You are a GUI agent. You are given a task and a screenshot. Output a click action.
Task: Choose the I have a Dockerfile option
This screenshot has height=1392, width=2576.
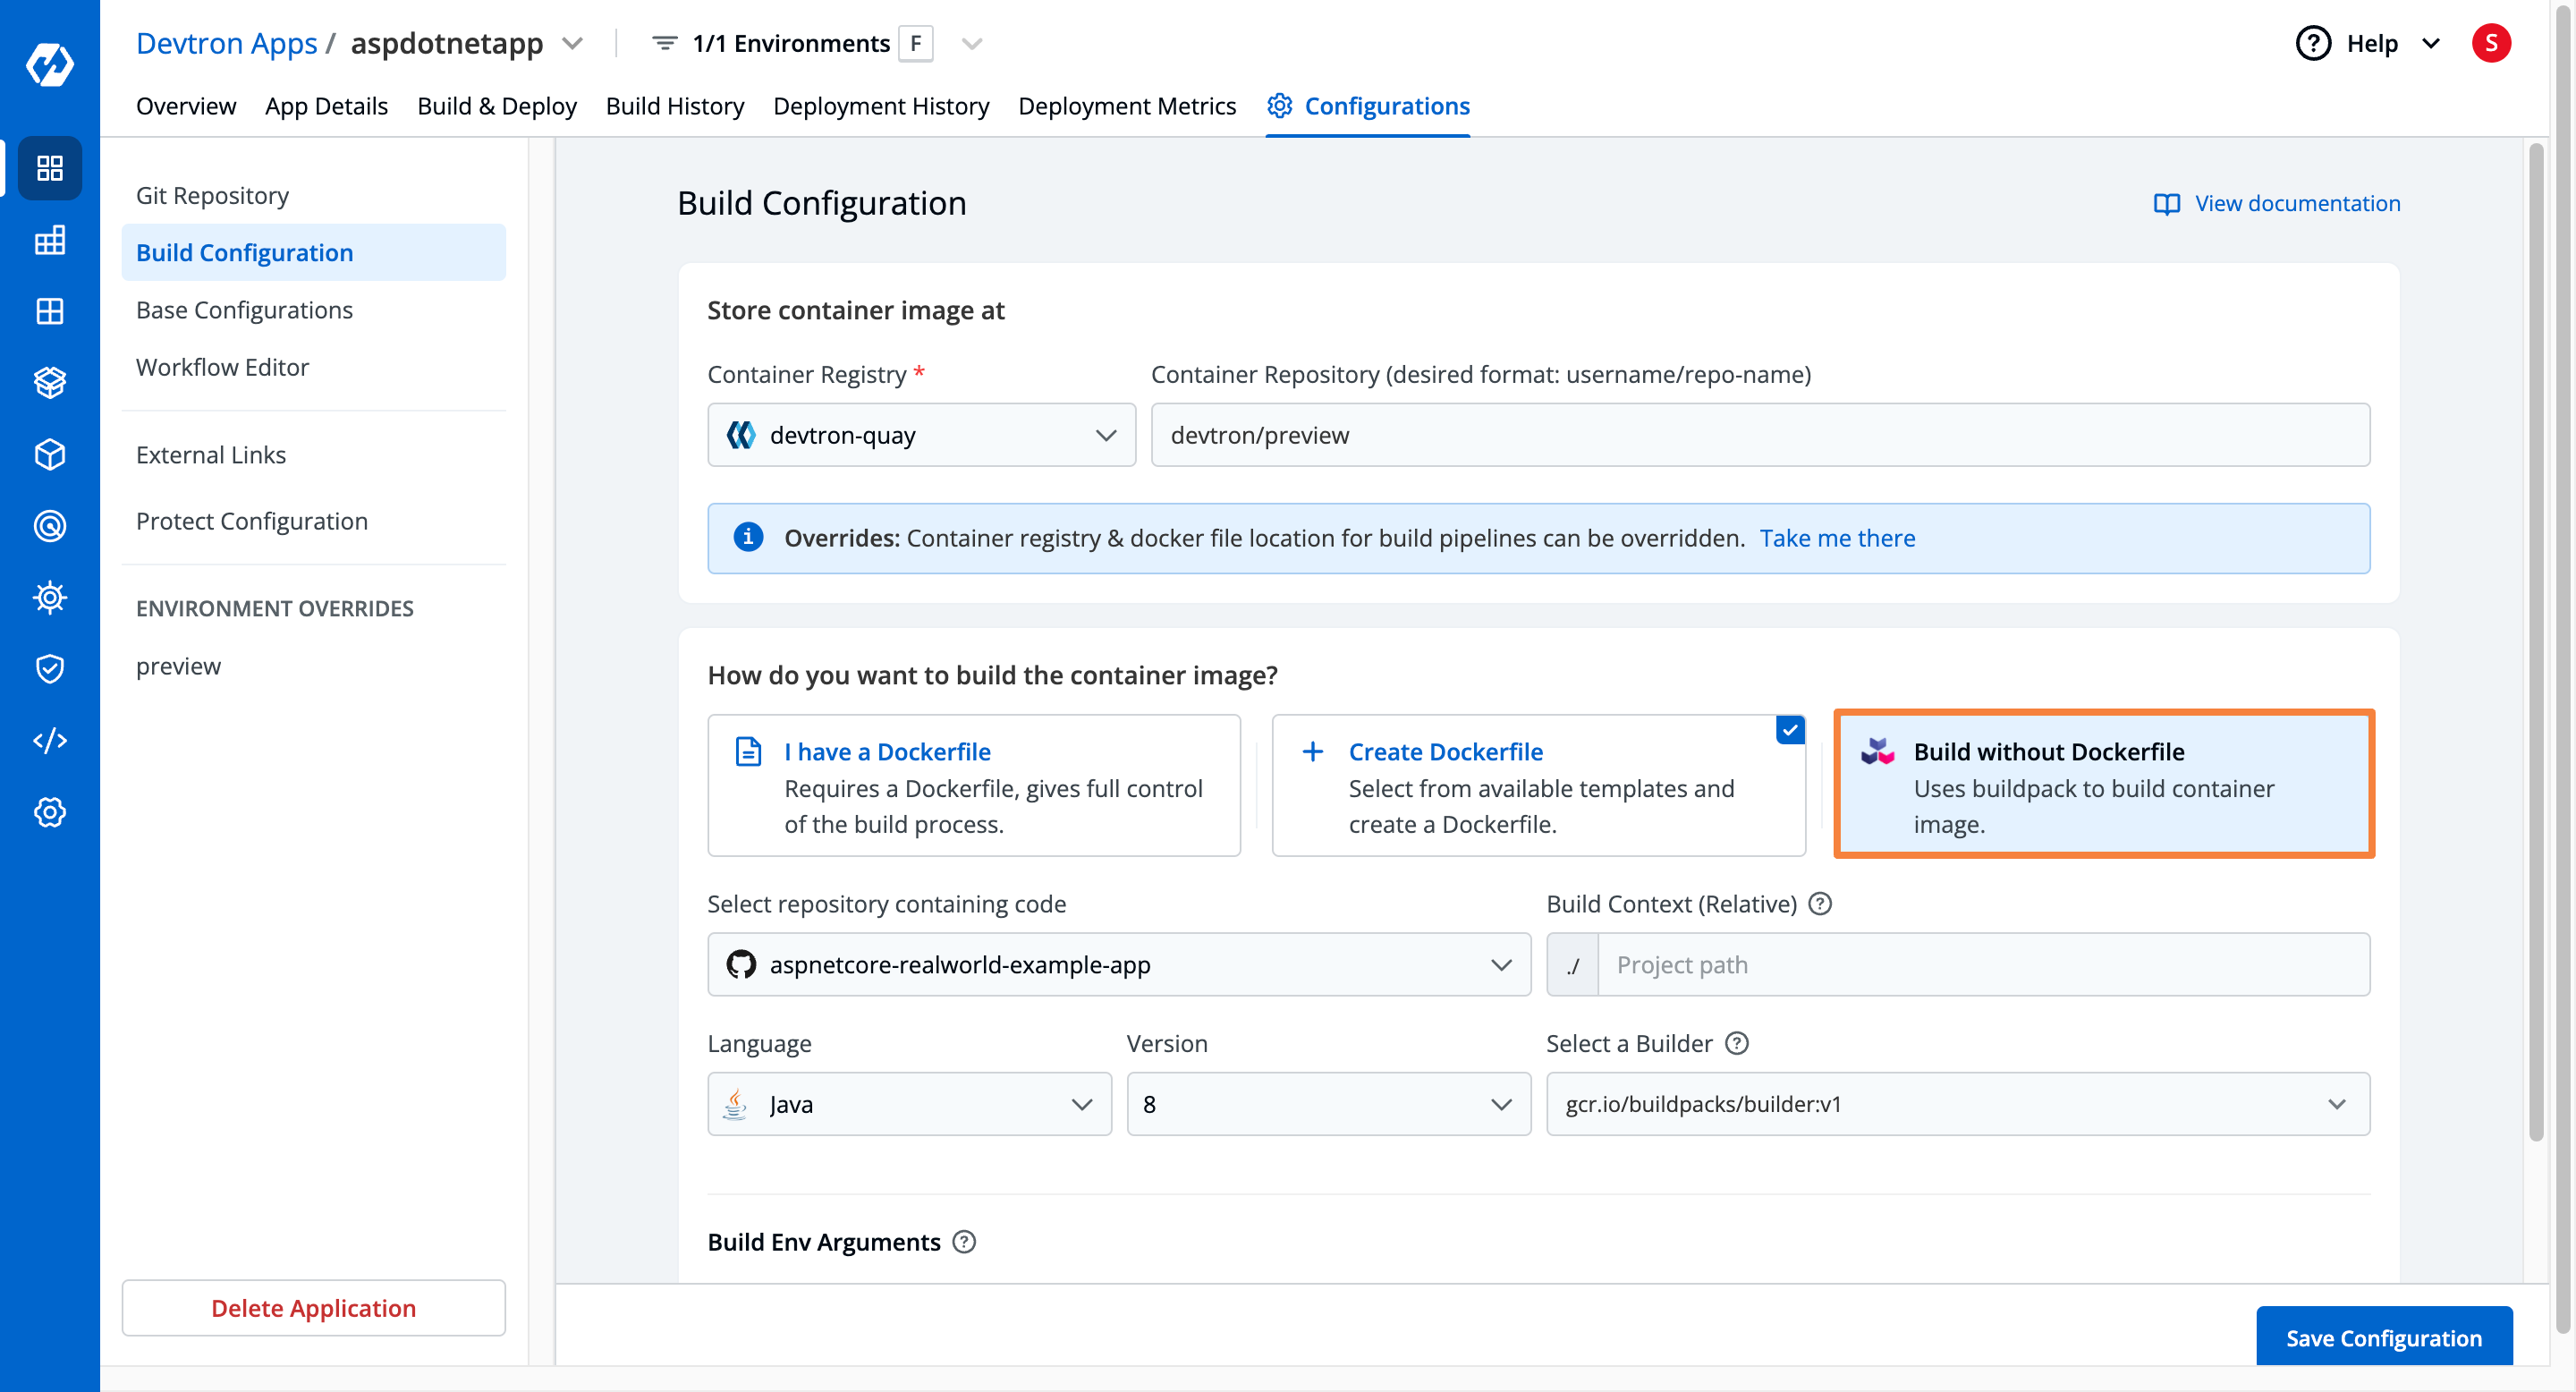[x=973, y=785]
